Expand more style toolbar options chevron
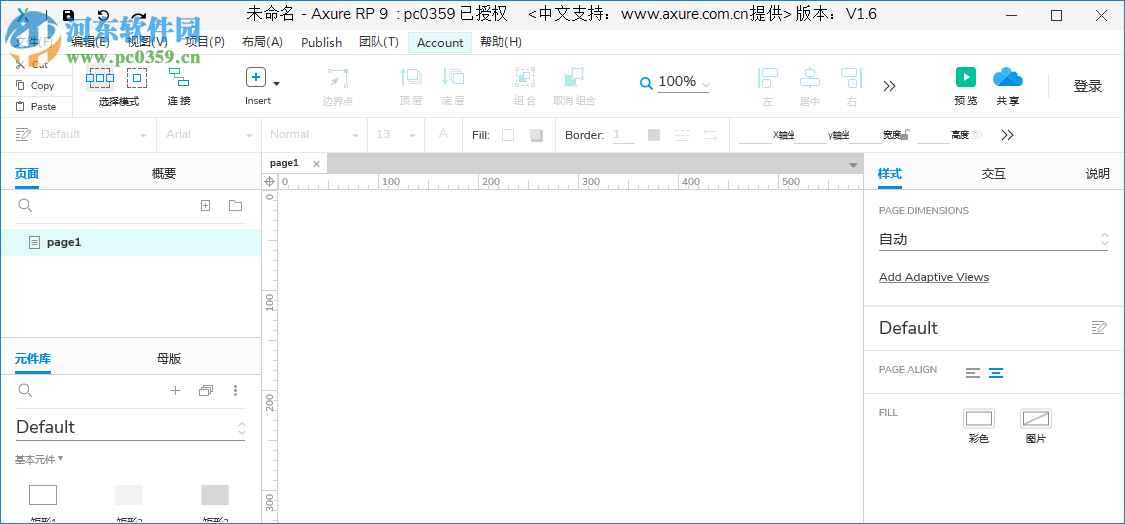Screen dimensions: 1125x524 [x=1007, y=135]
